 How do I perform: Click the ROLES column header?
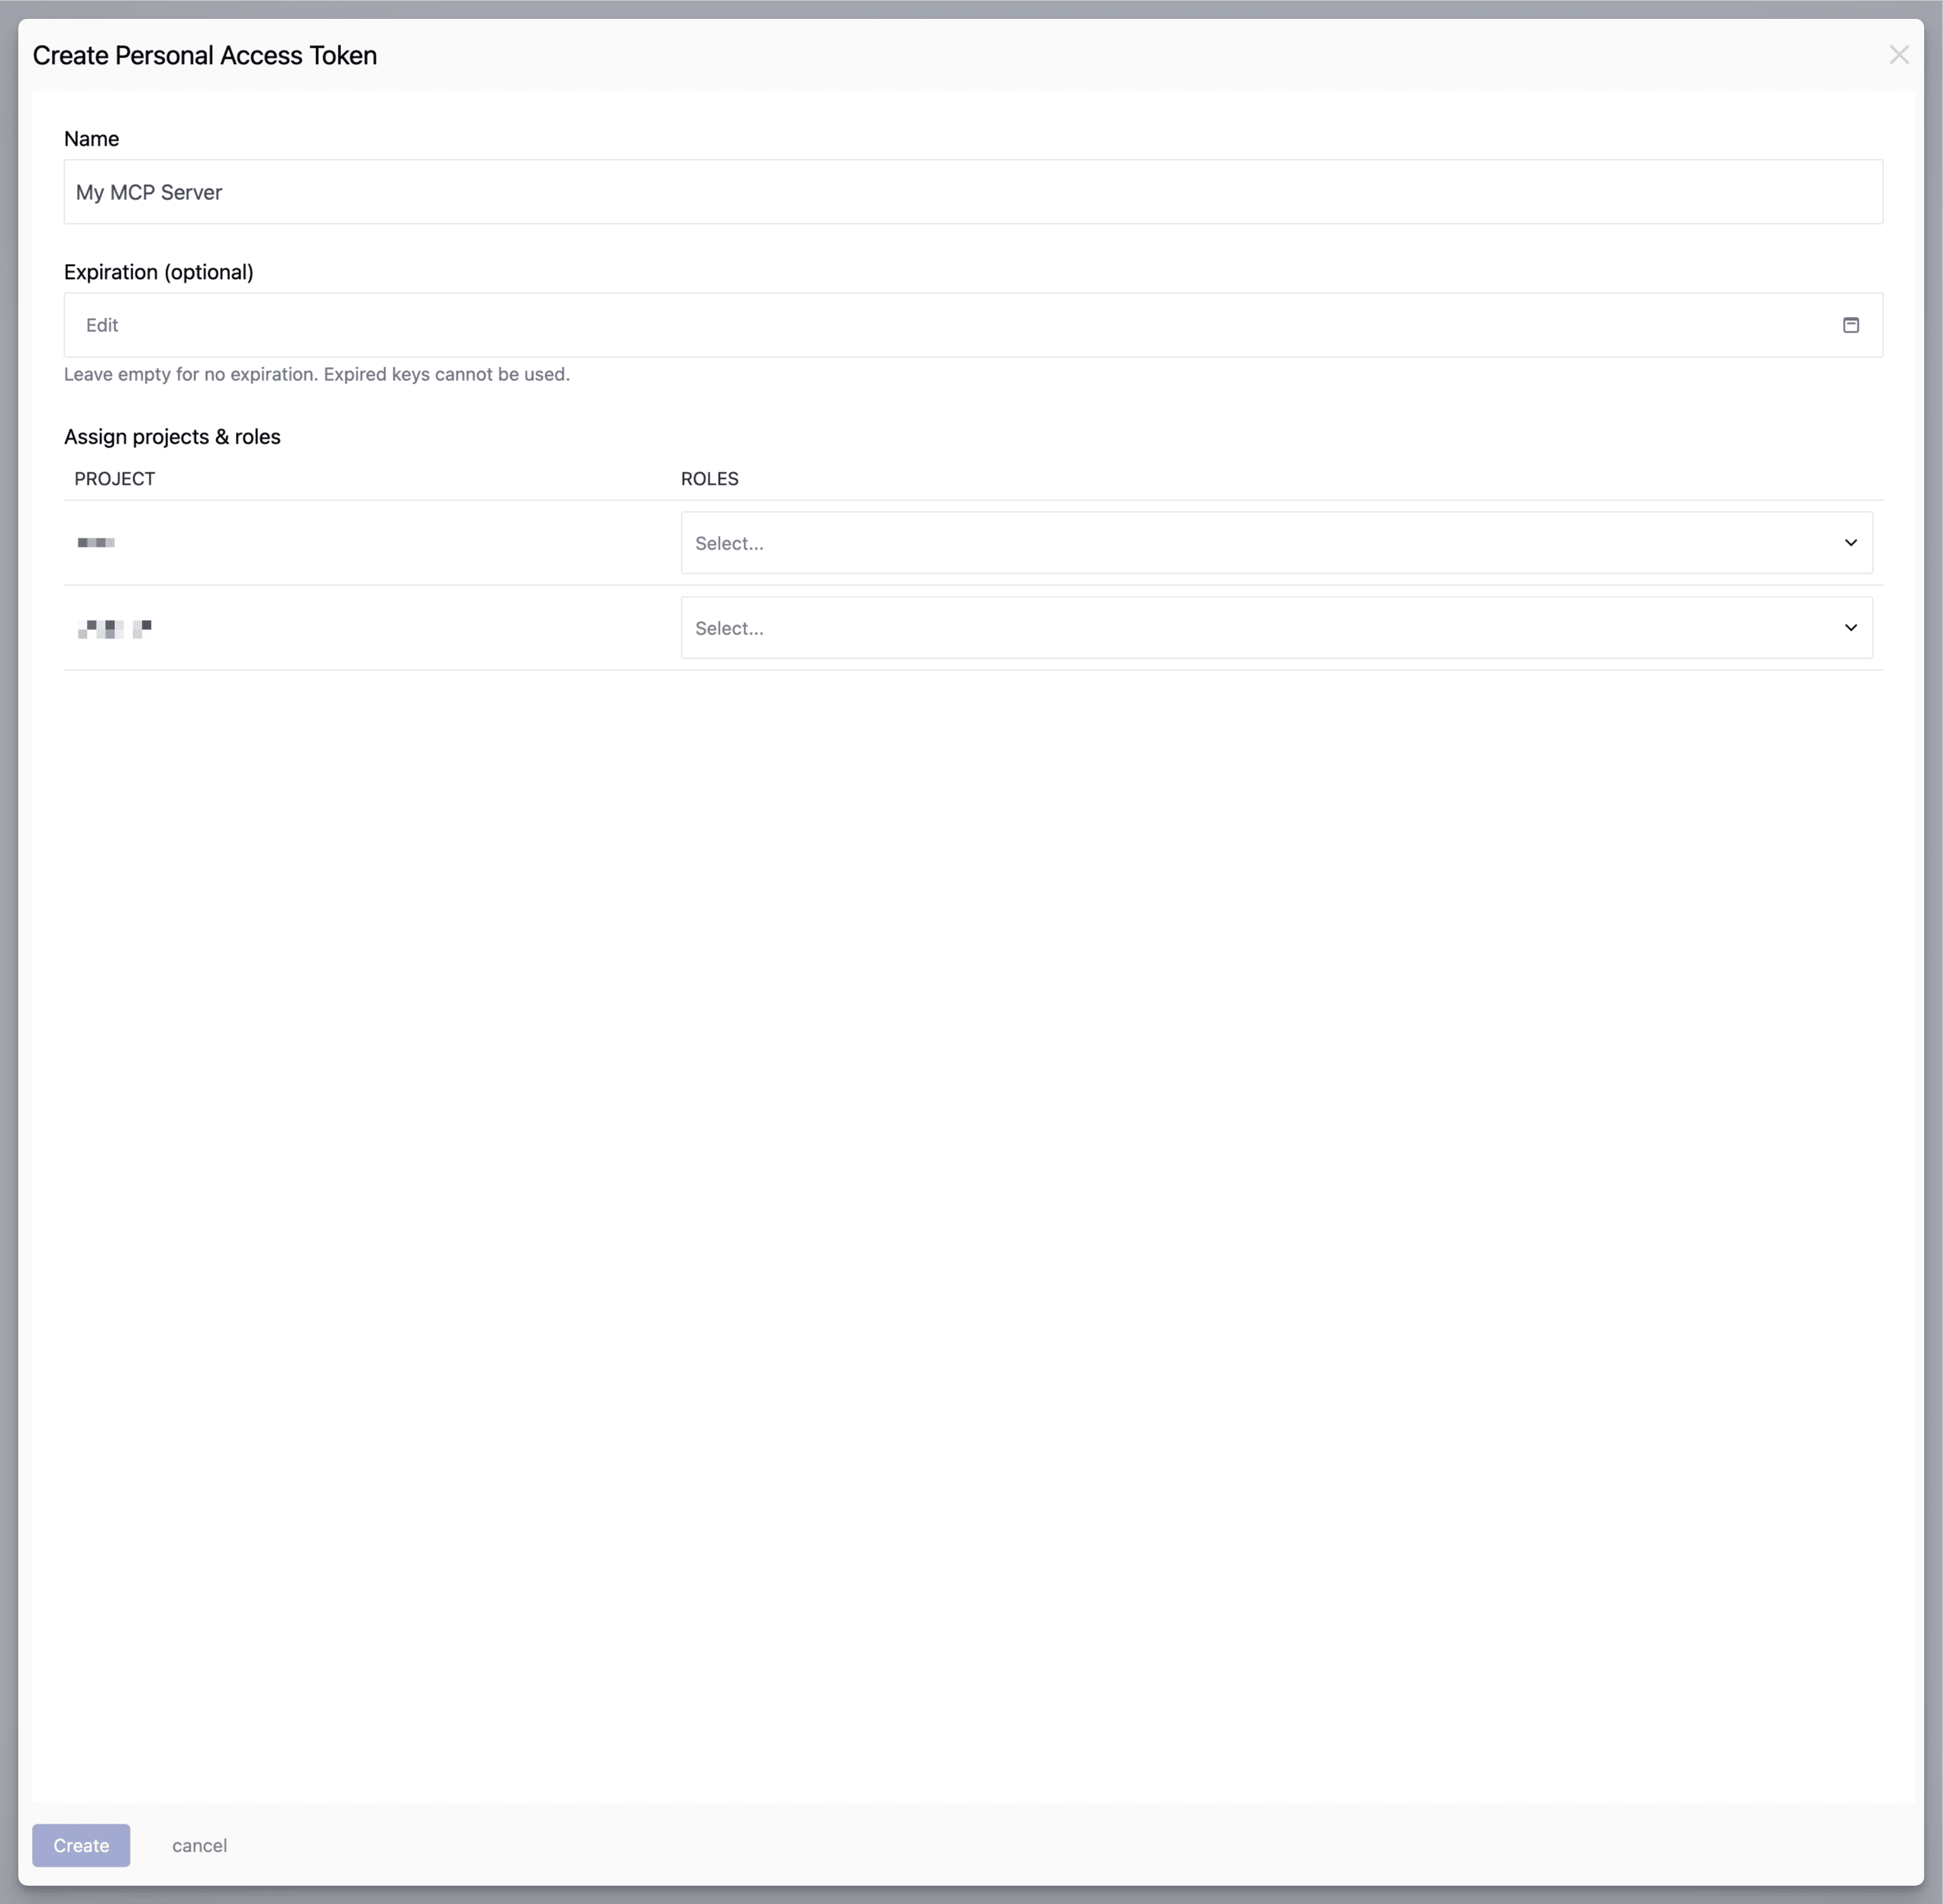[709, 479]
